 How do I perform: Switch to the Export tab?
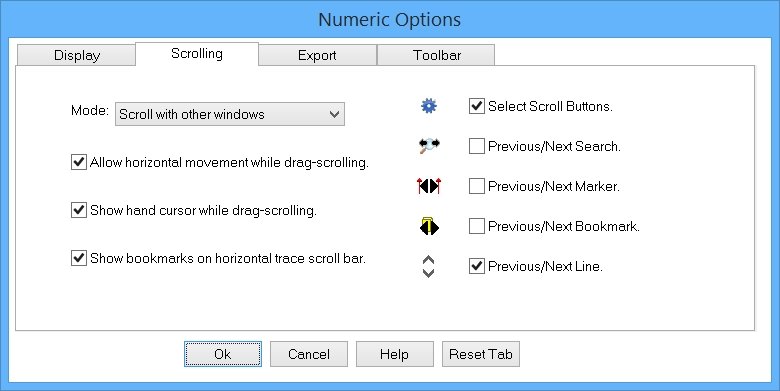click(x=317, y=55)
